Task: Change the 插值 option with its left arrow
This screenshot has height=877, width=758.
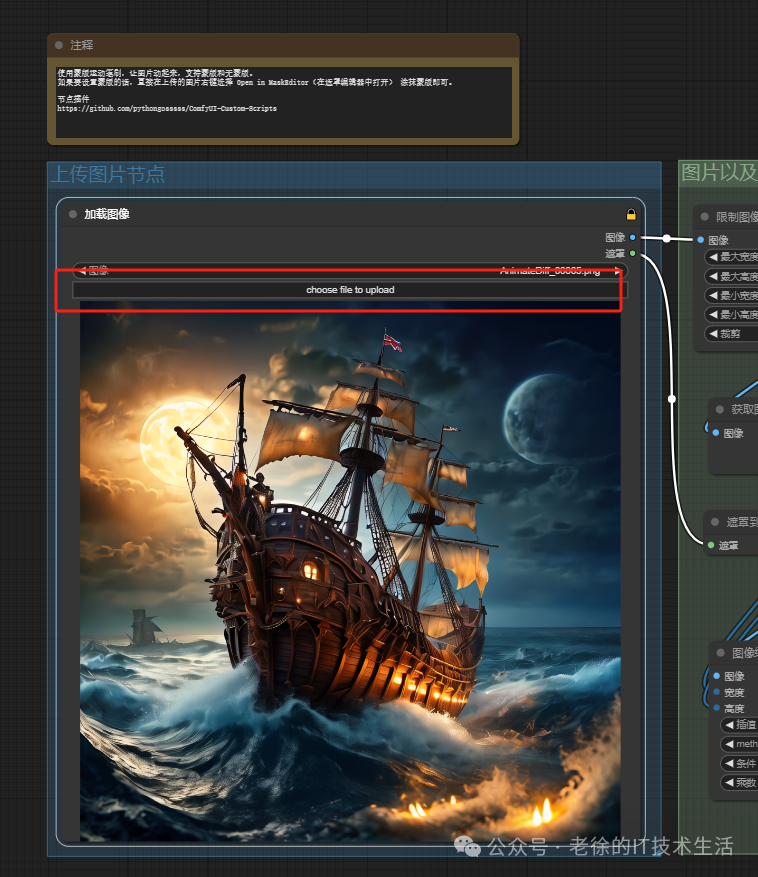Action: pos(729,725)
